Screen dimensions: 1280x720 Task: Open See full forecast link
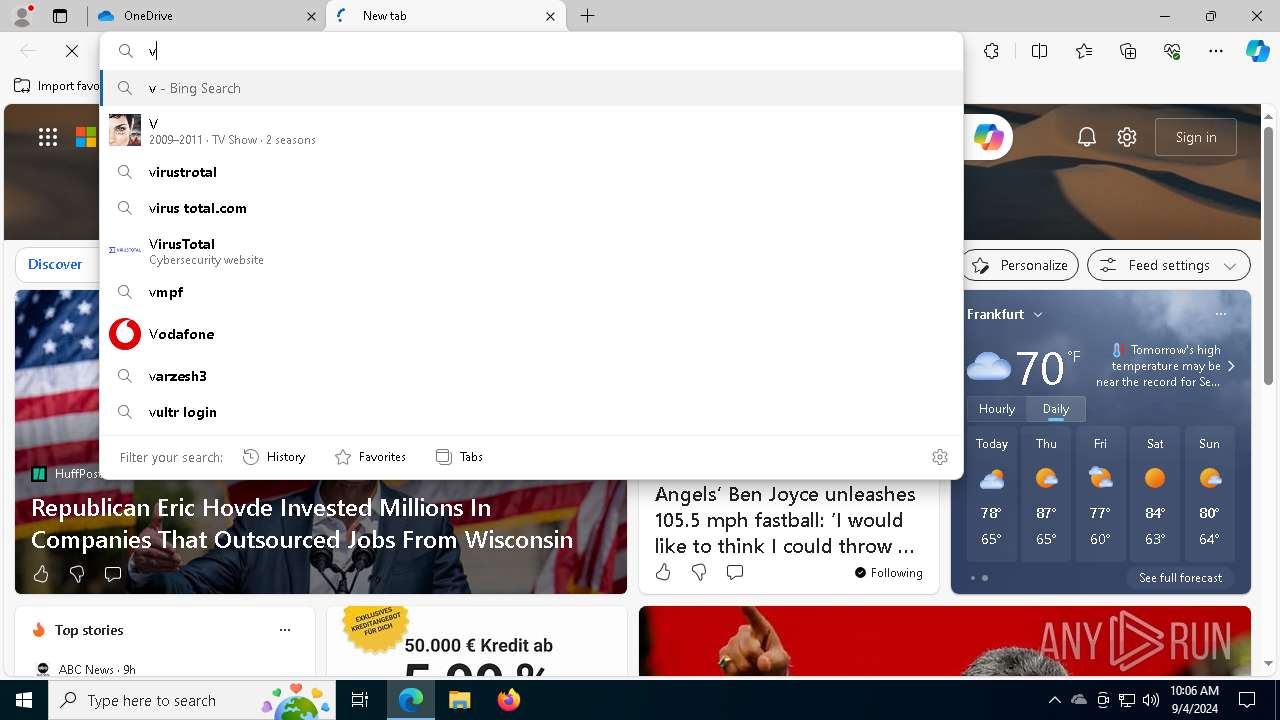coord(1180,578)
